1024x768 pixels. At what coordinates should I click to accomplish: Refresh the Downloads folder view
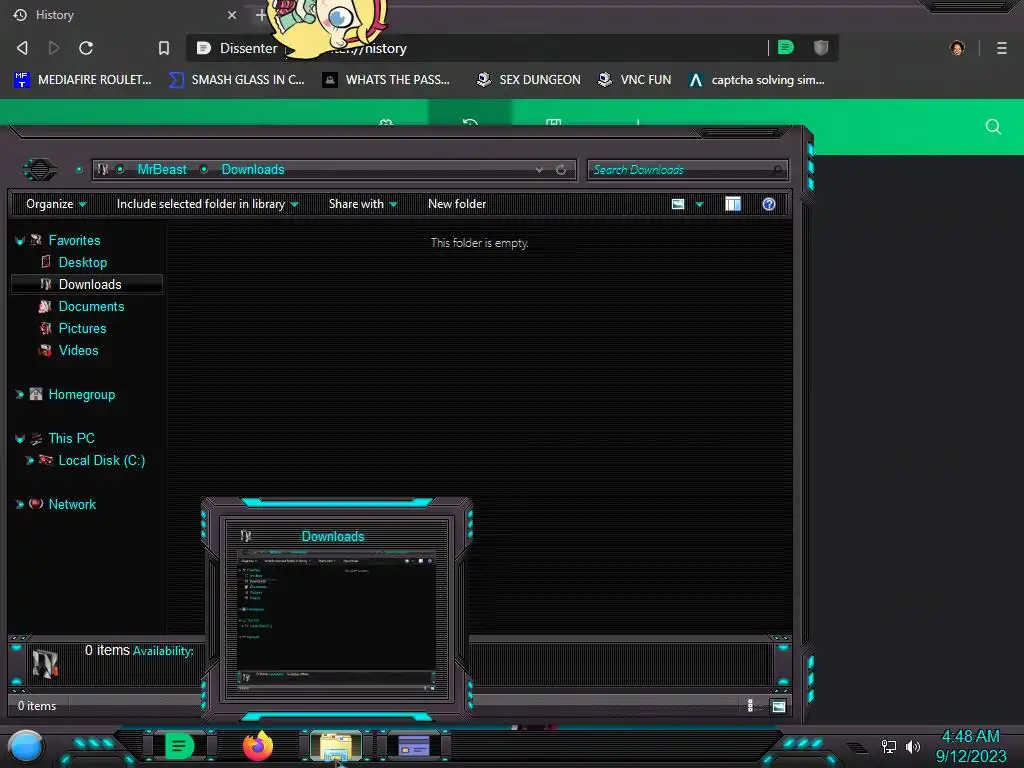point(561,170)
